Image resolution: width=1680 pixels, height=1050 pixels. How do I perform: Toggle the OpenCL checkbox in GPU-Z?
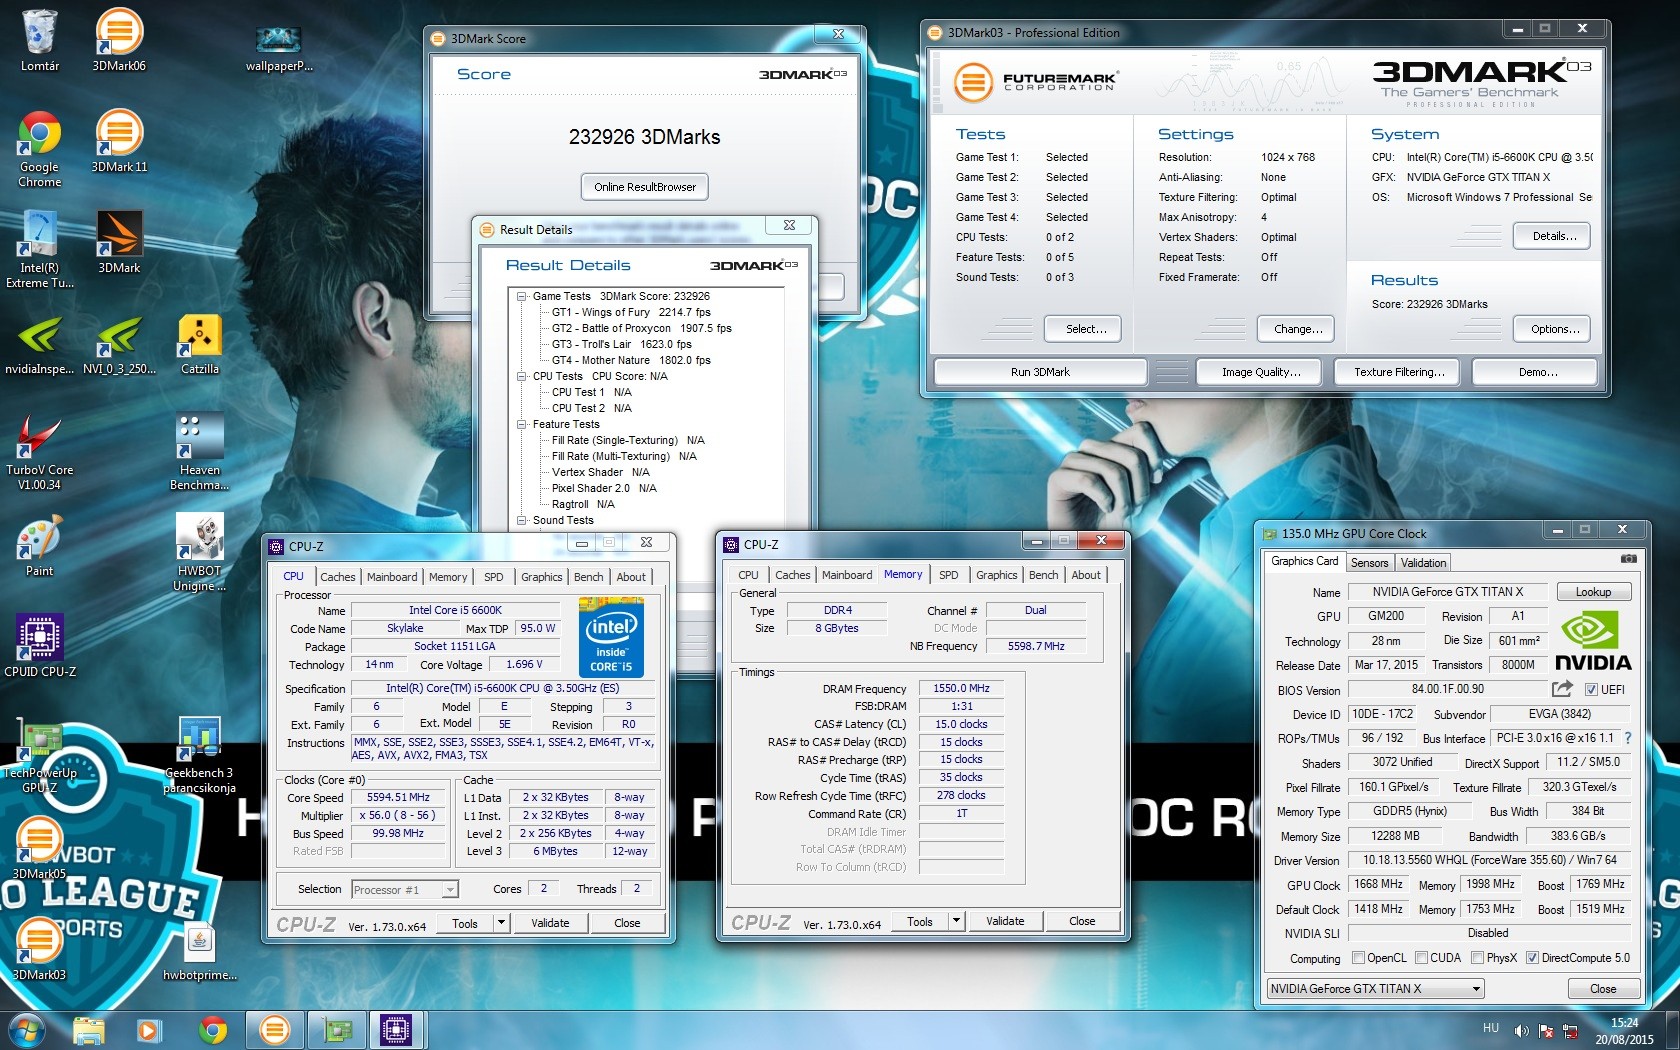(1358, 958)
